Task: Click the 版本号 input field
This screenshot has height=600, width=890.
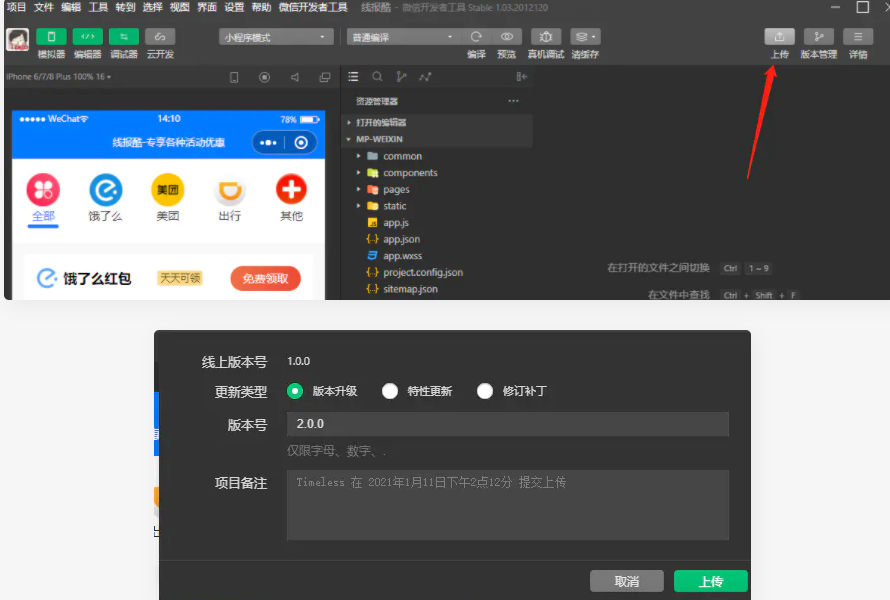Action: (x=507, y=424)
